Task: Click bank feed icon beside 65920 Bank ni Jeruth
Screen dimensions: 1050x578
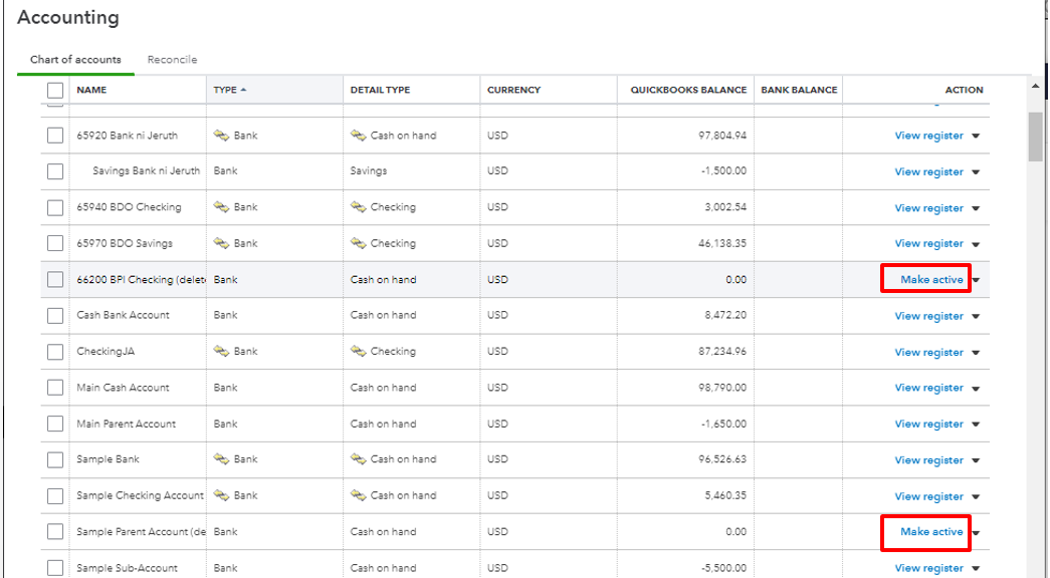Action: (x=221, y=135)
